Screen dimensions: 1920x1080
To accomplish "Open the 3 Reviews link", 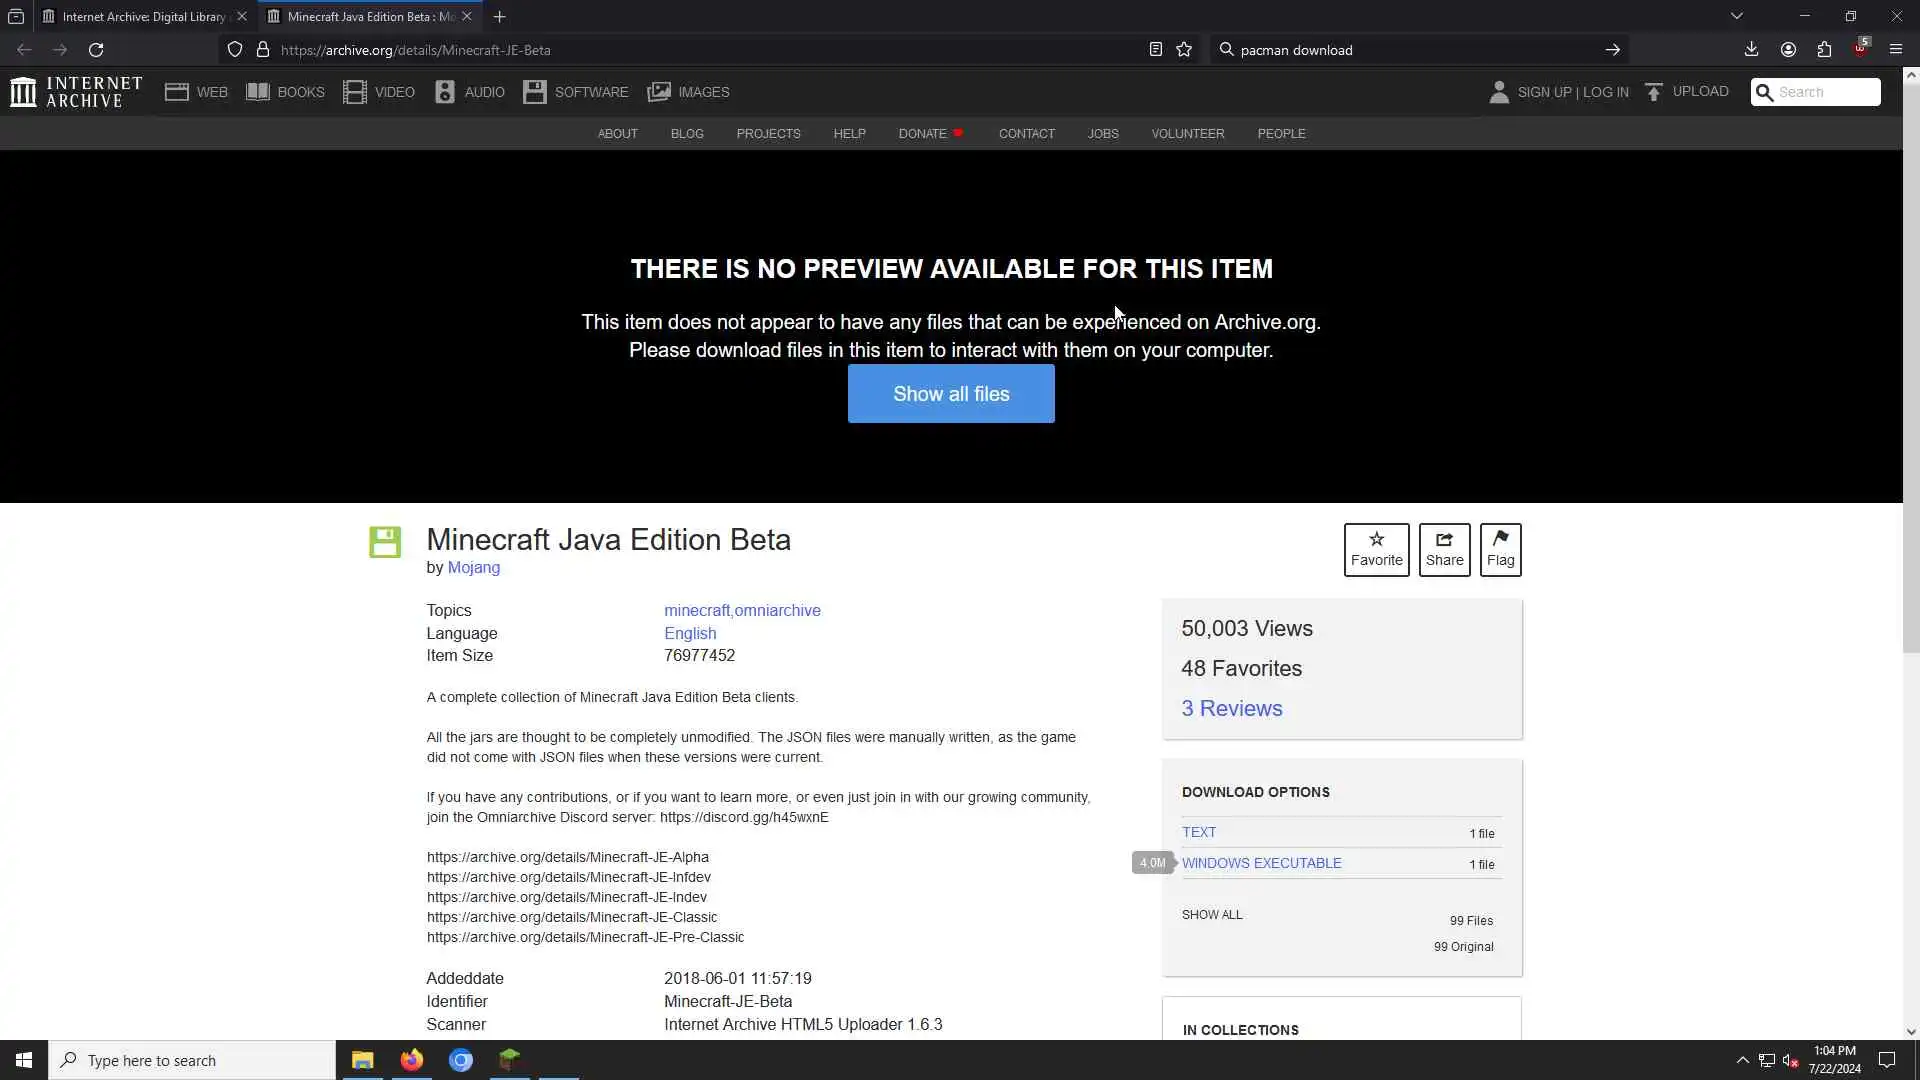I will point(1231,709).
